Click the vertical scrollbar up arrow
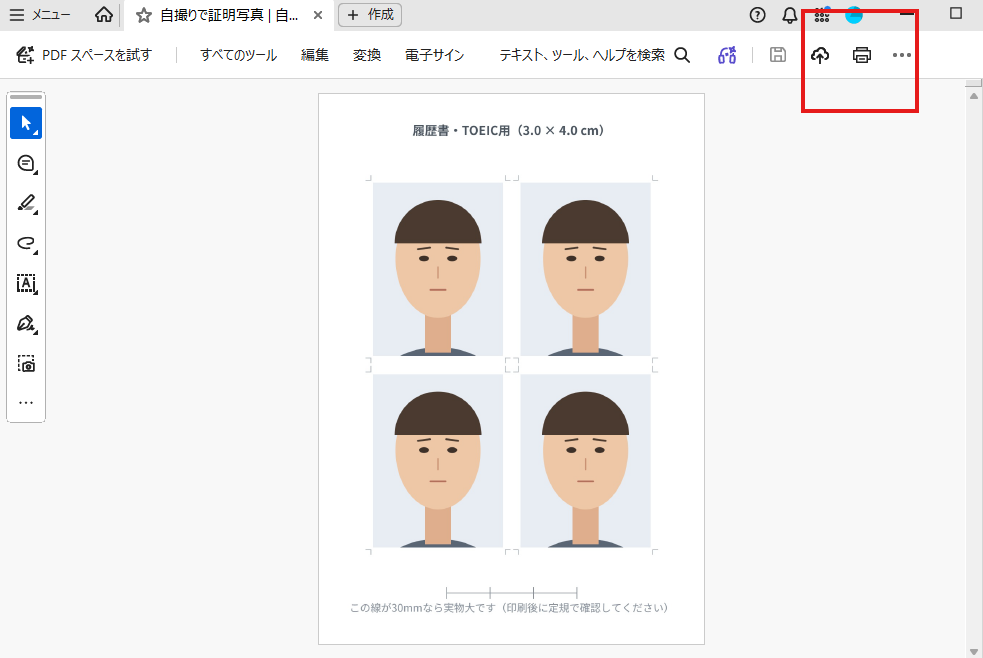This screenshot has height=658, width=983. pos(974,97)
